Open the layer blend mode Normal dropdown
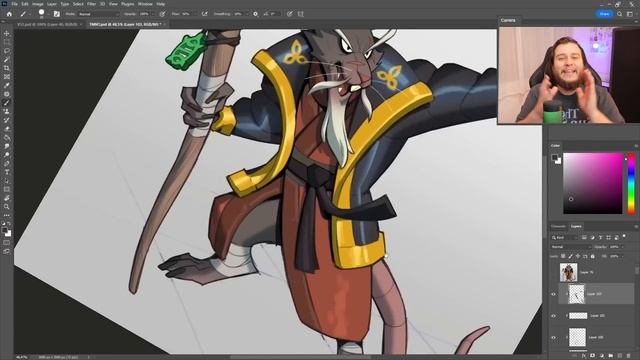 570,247
